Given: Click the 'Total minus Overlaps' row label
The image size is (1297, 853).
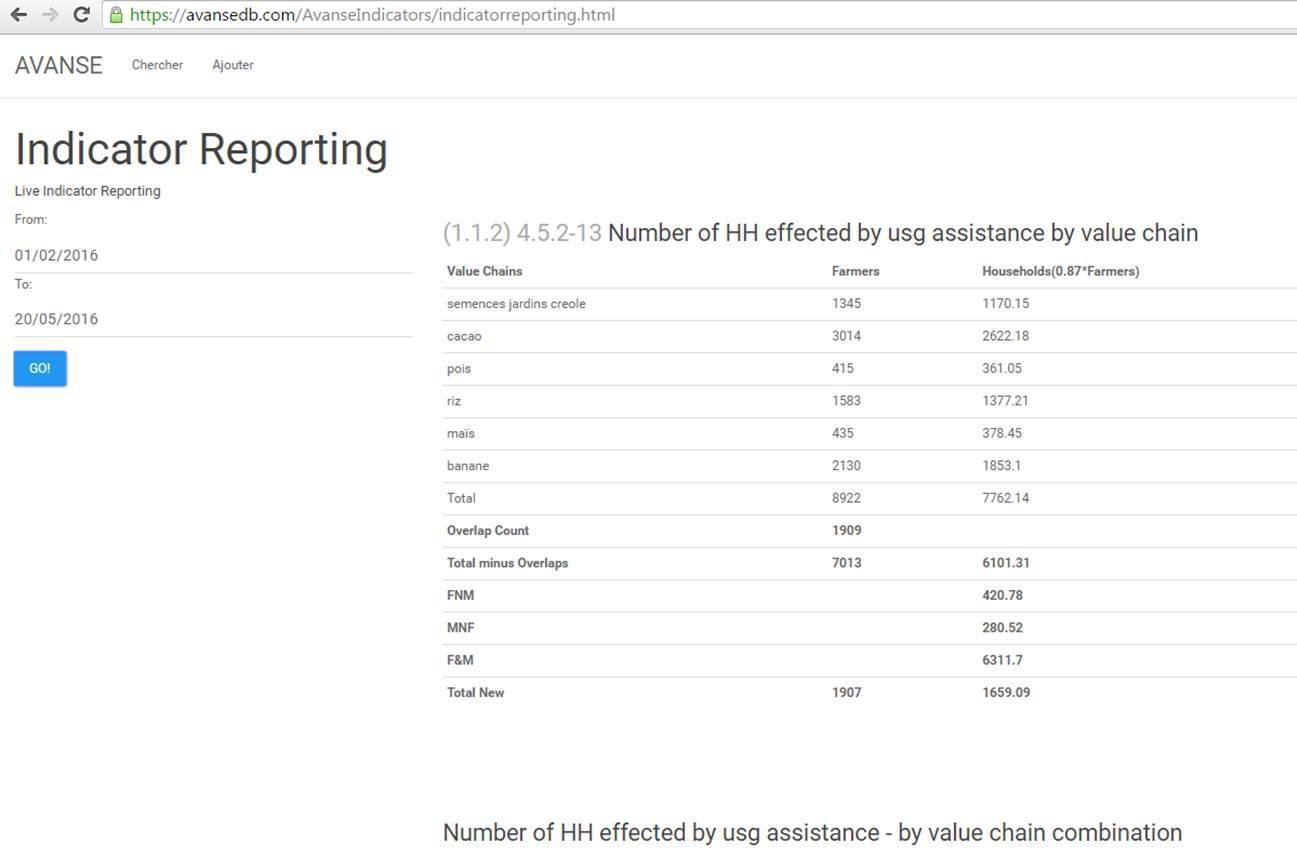Looking at the screenshot, I should 507,563.
